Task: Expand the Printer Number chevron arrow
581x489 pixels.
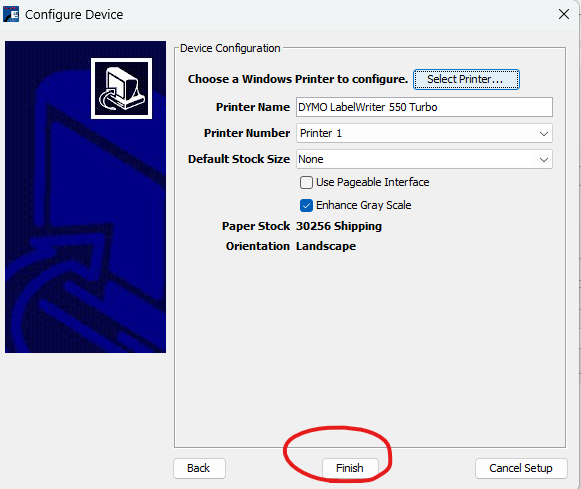Action: tap(544, 134)
